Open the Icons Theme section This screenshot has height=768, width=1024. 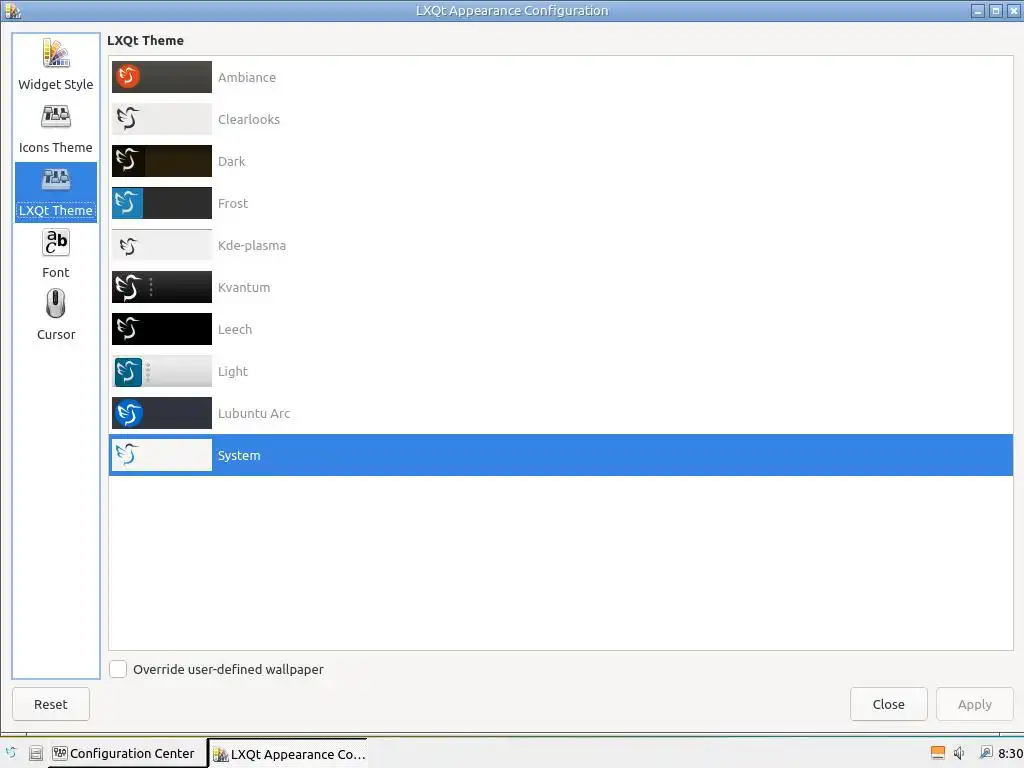56,129
